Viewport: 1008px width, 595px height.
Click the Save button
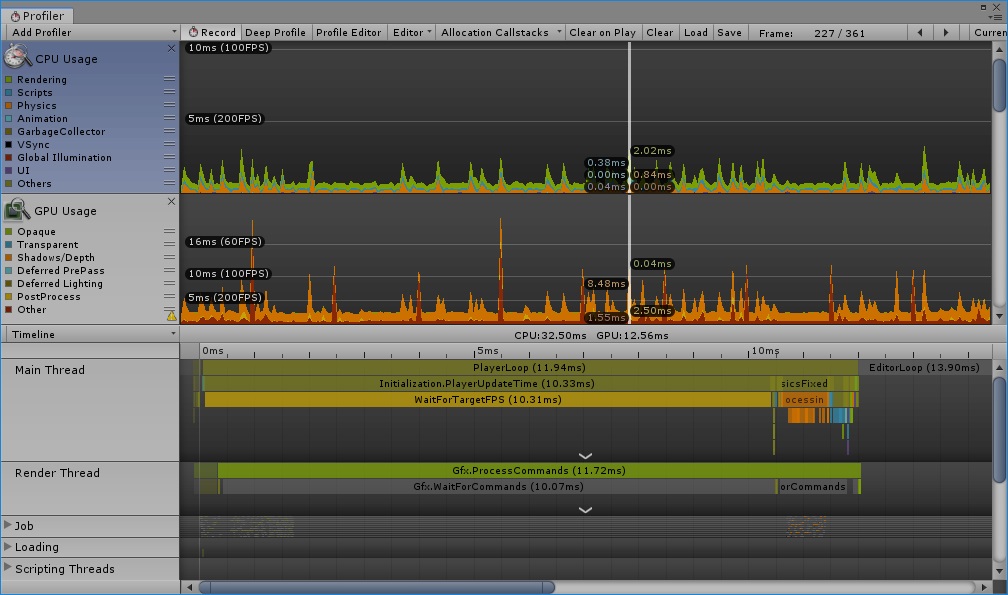click(x=730, y=32)
